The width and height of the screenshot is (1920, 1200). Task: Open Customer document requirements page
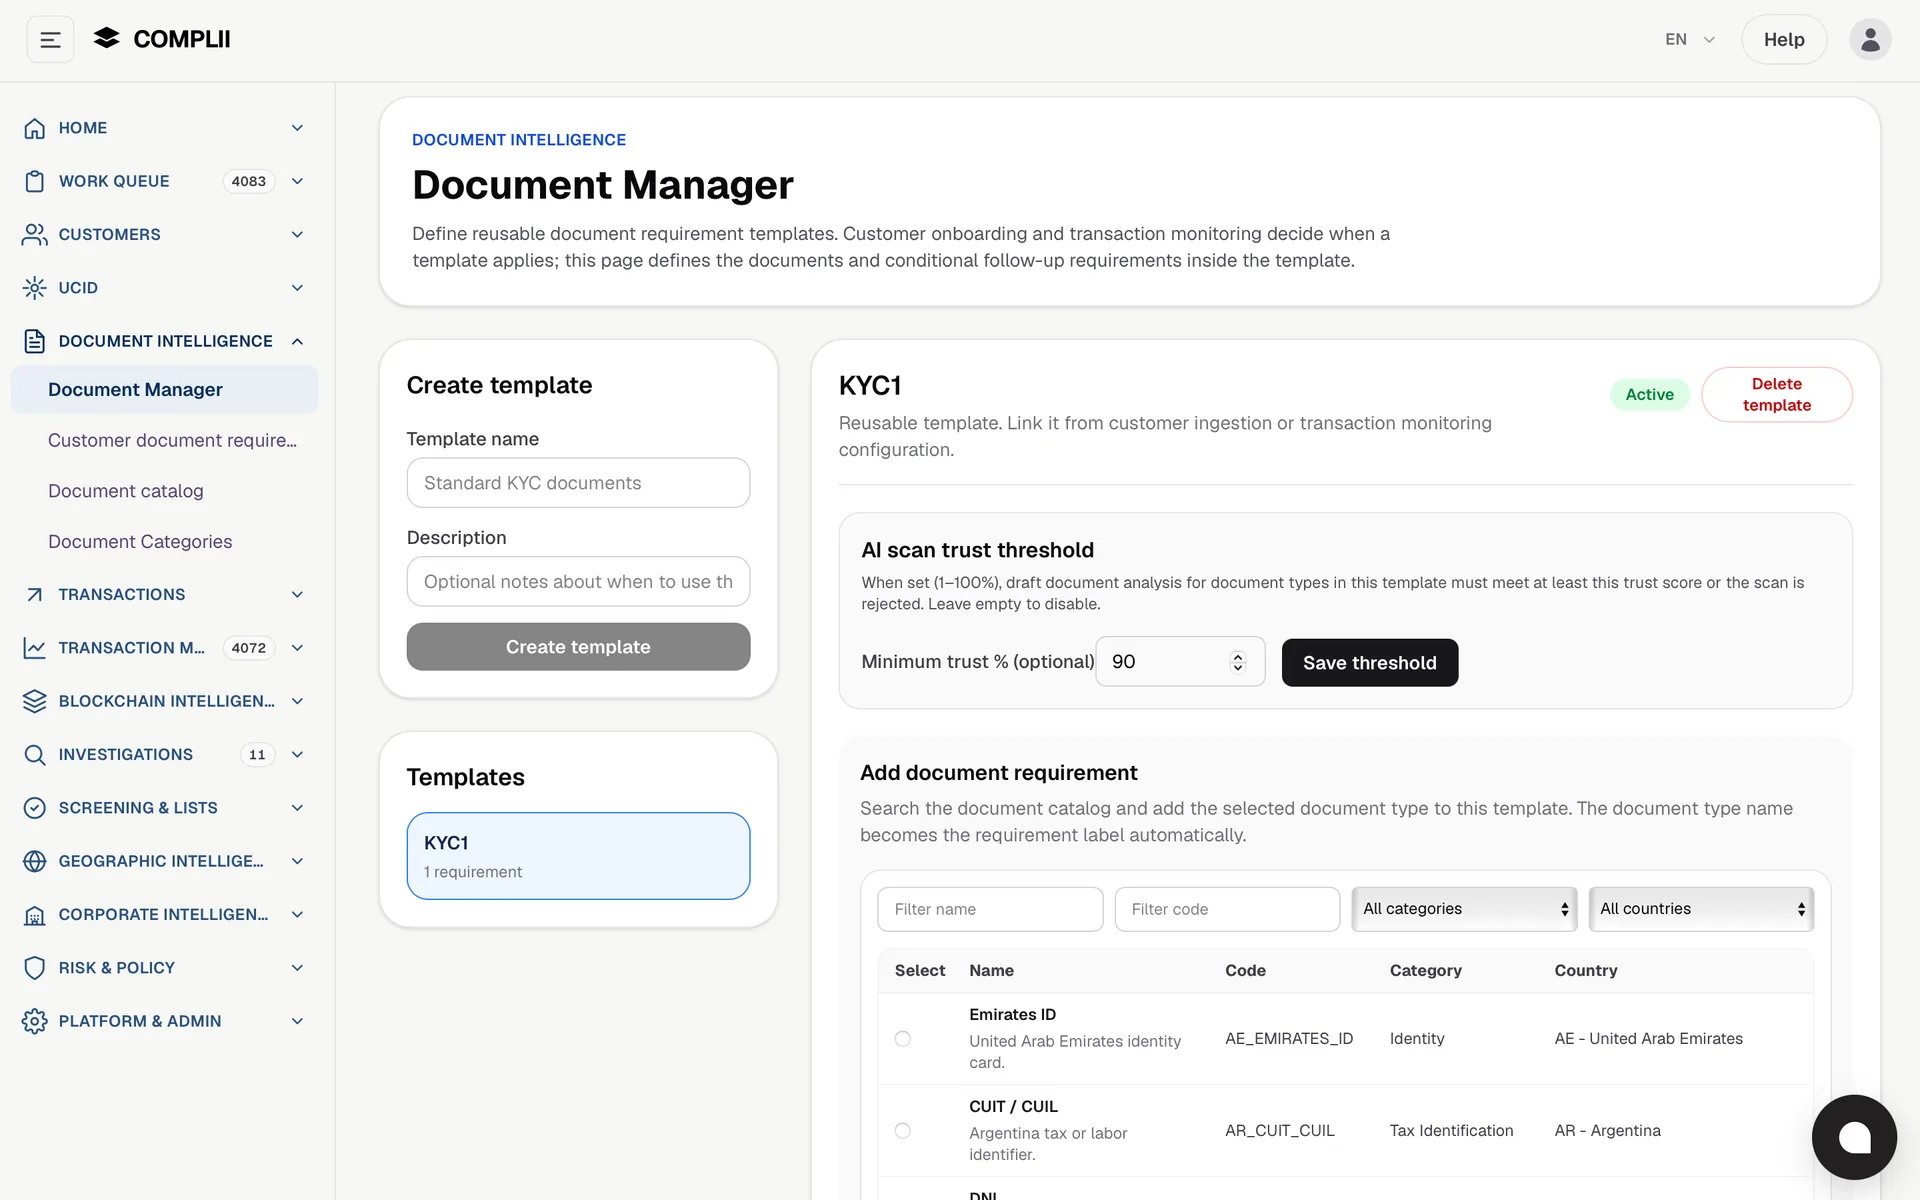172,440
